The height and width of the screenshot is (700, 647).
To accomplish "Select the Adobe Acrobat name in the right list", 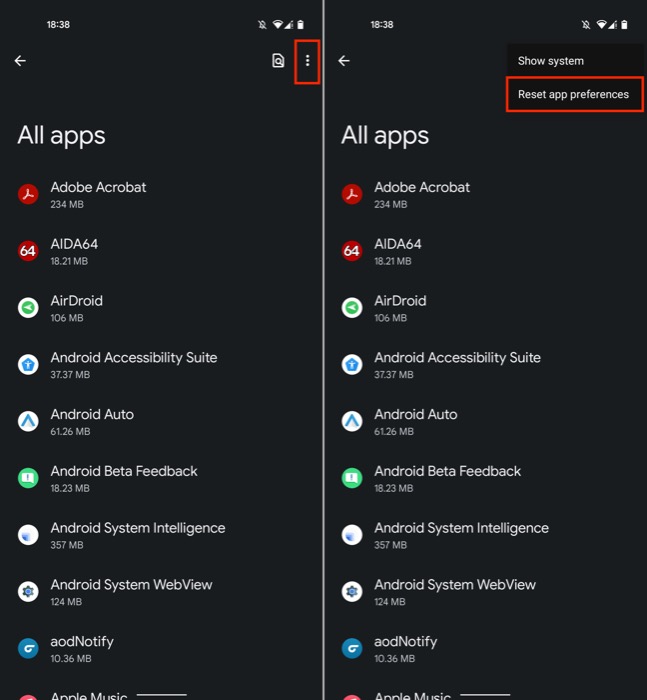I will point(422,187).
